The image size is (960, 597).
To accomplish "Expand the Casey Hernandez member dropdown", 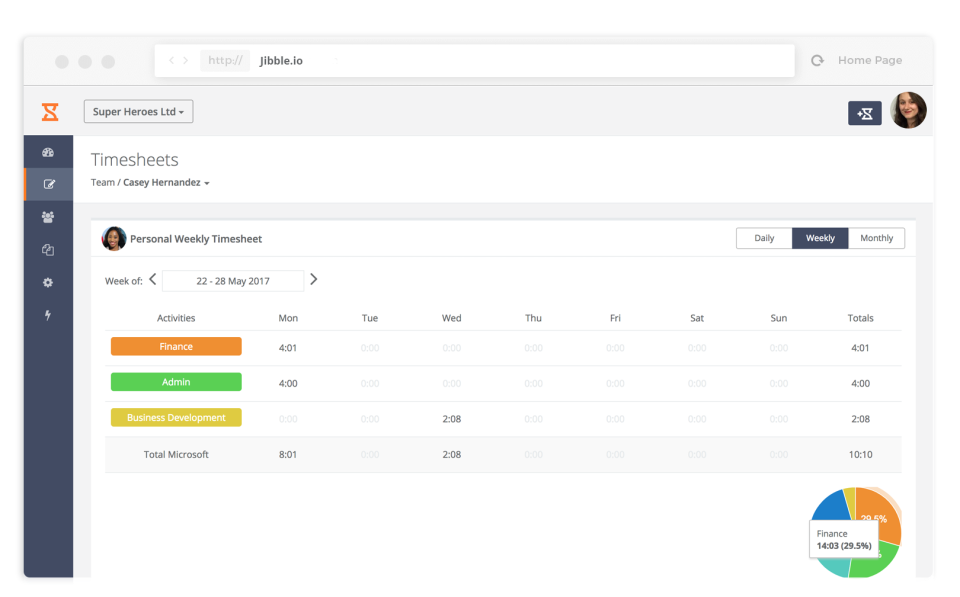I will 166,182.
